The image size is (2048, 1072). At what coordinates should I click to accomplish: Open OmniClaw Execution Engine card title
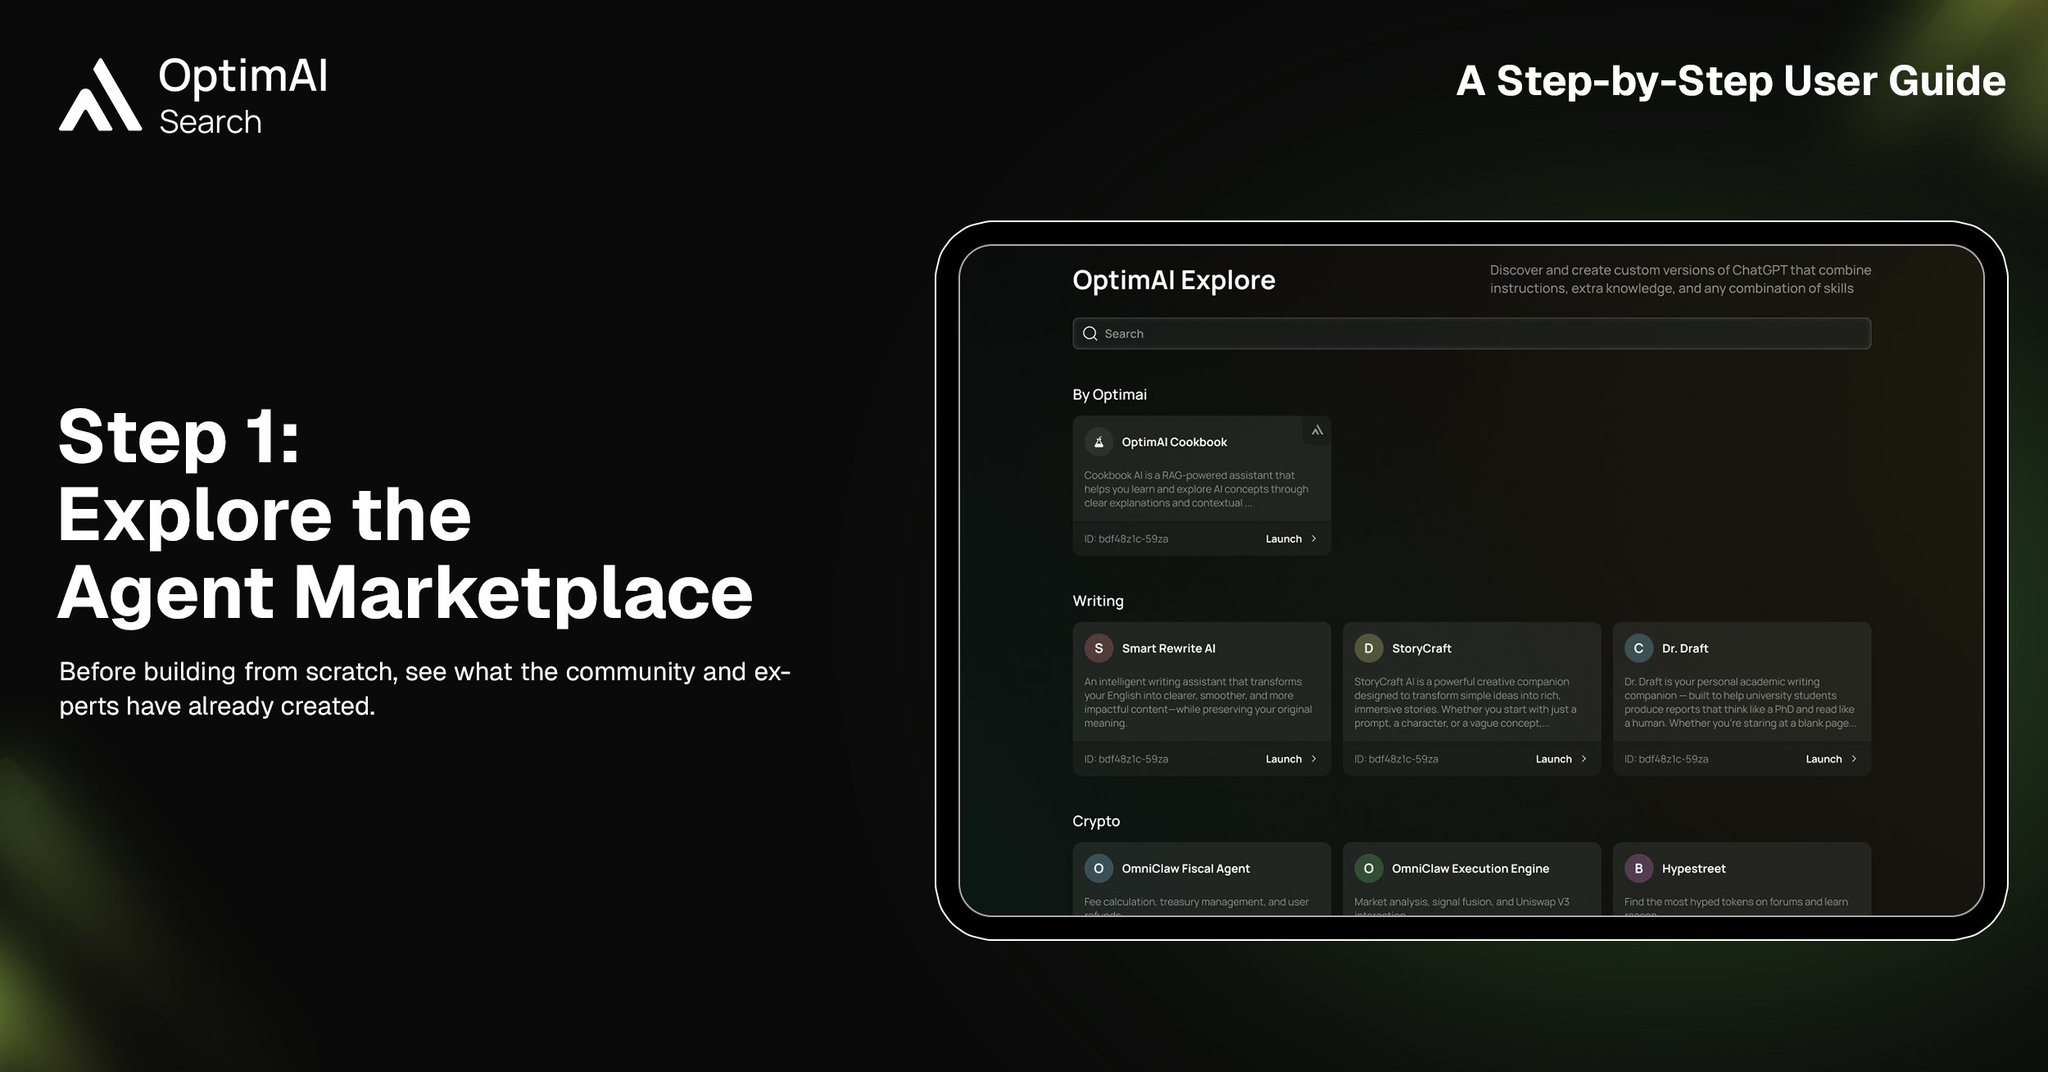tap(1470, 868)
